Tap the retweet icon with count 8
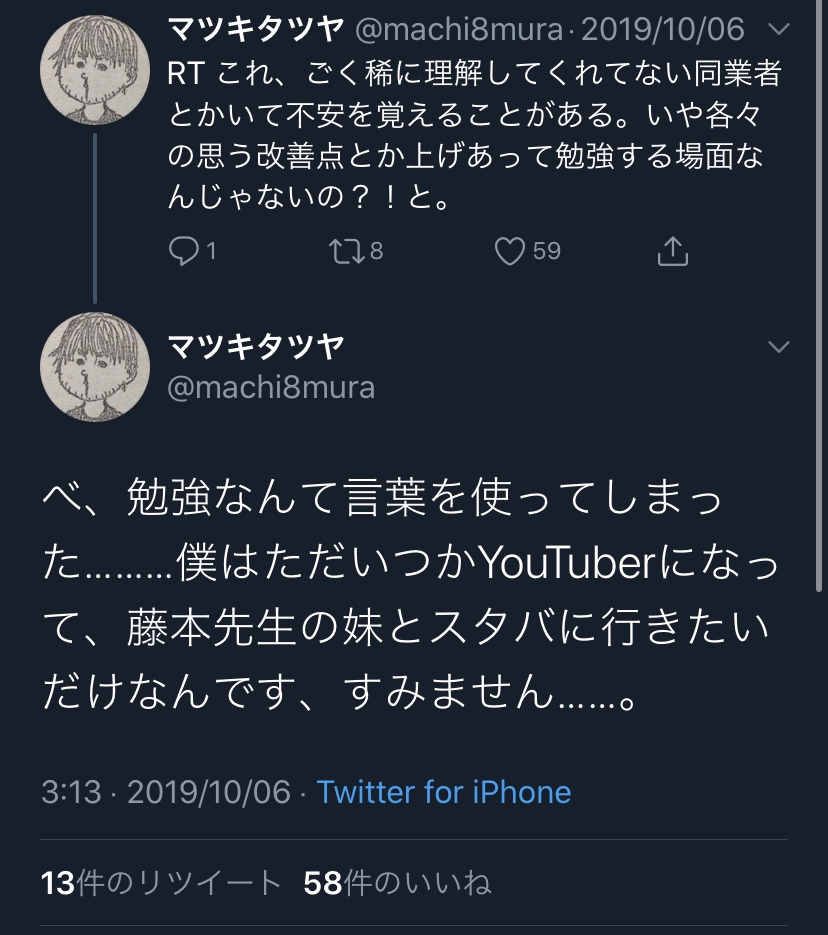Screen dimensions: 828x935 [348, 251]
